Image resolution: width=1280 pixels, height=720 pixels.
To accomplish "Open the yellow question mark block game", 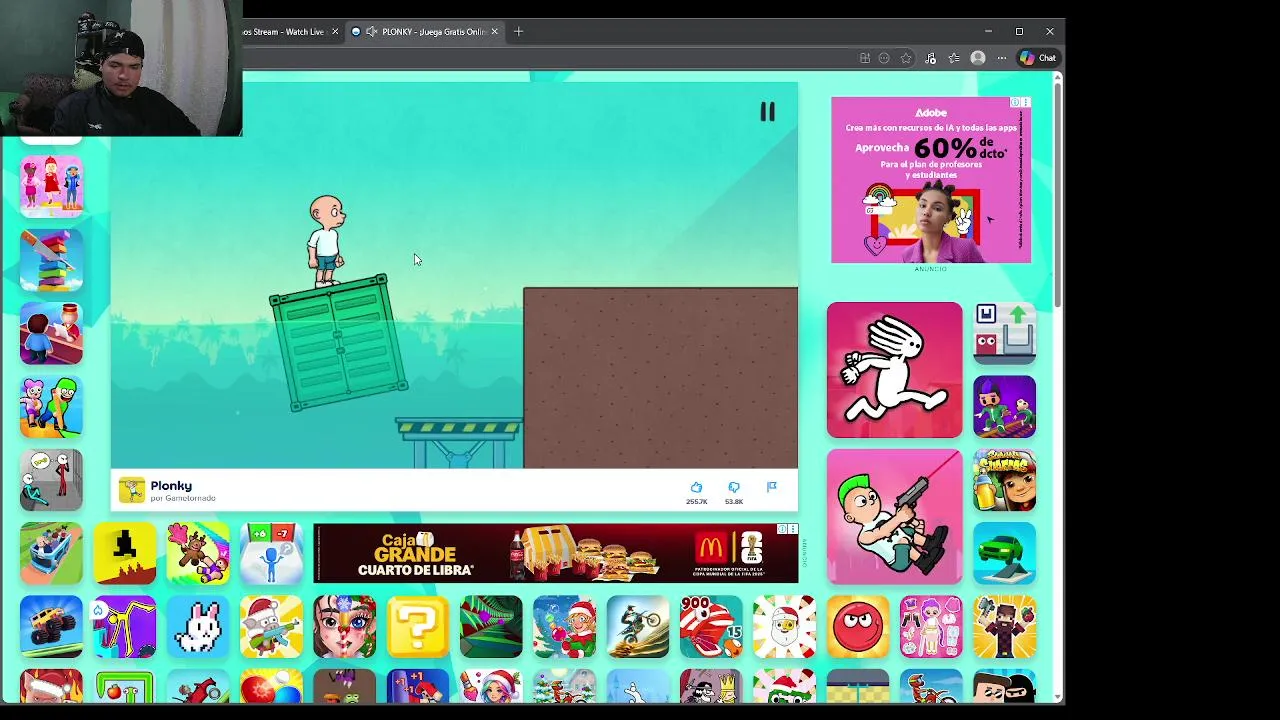I will [417, 627].
